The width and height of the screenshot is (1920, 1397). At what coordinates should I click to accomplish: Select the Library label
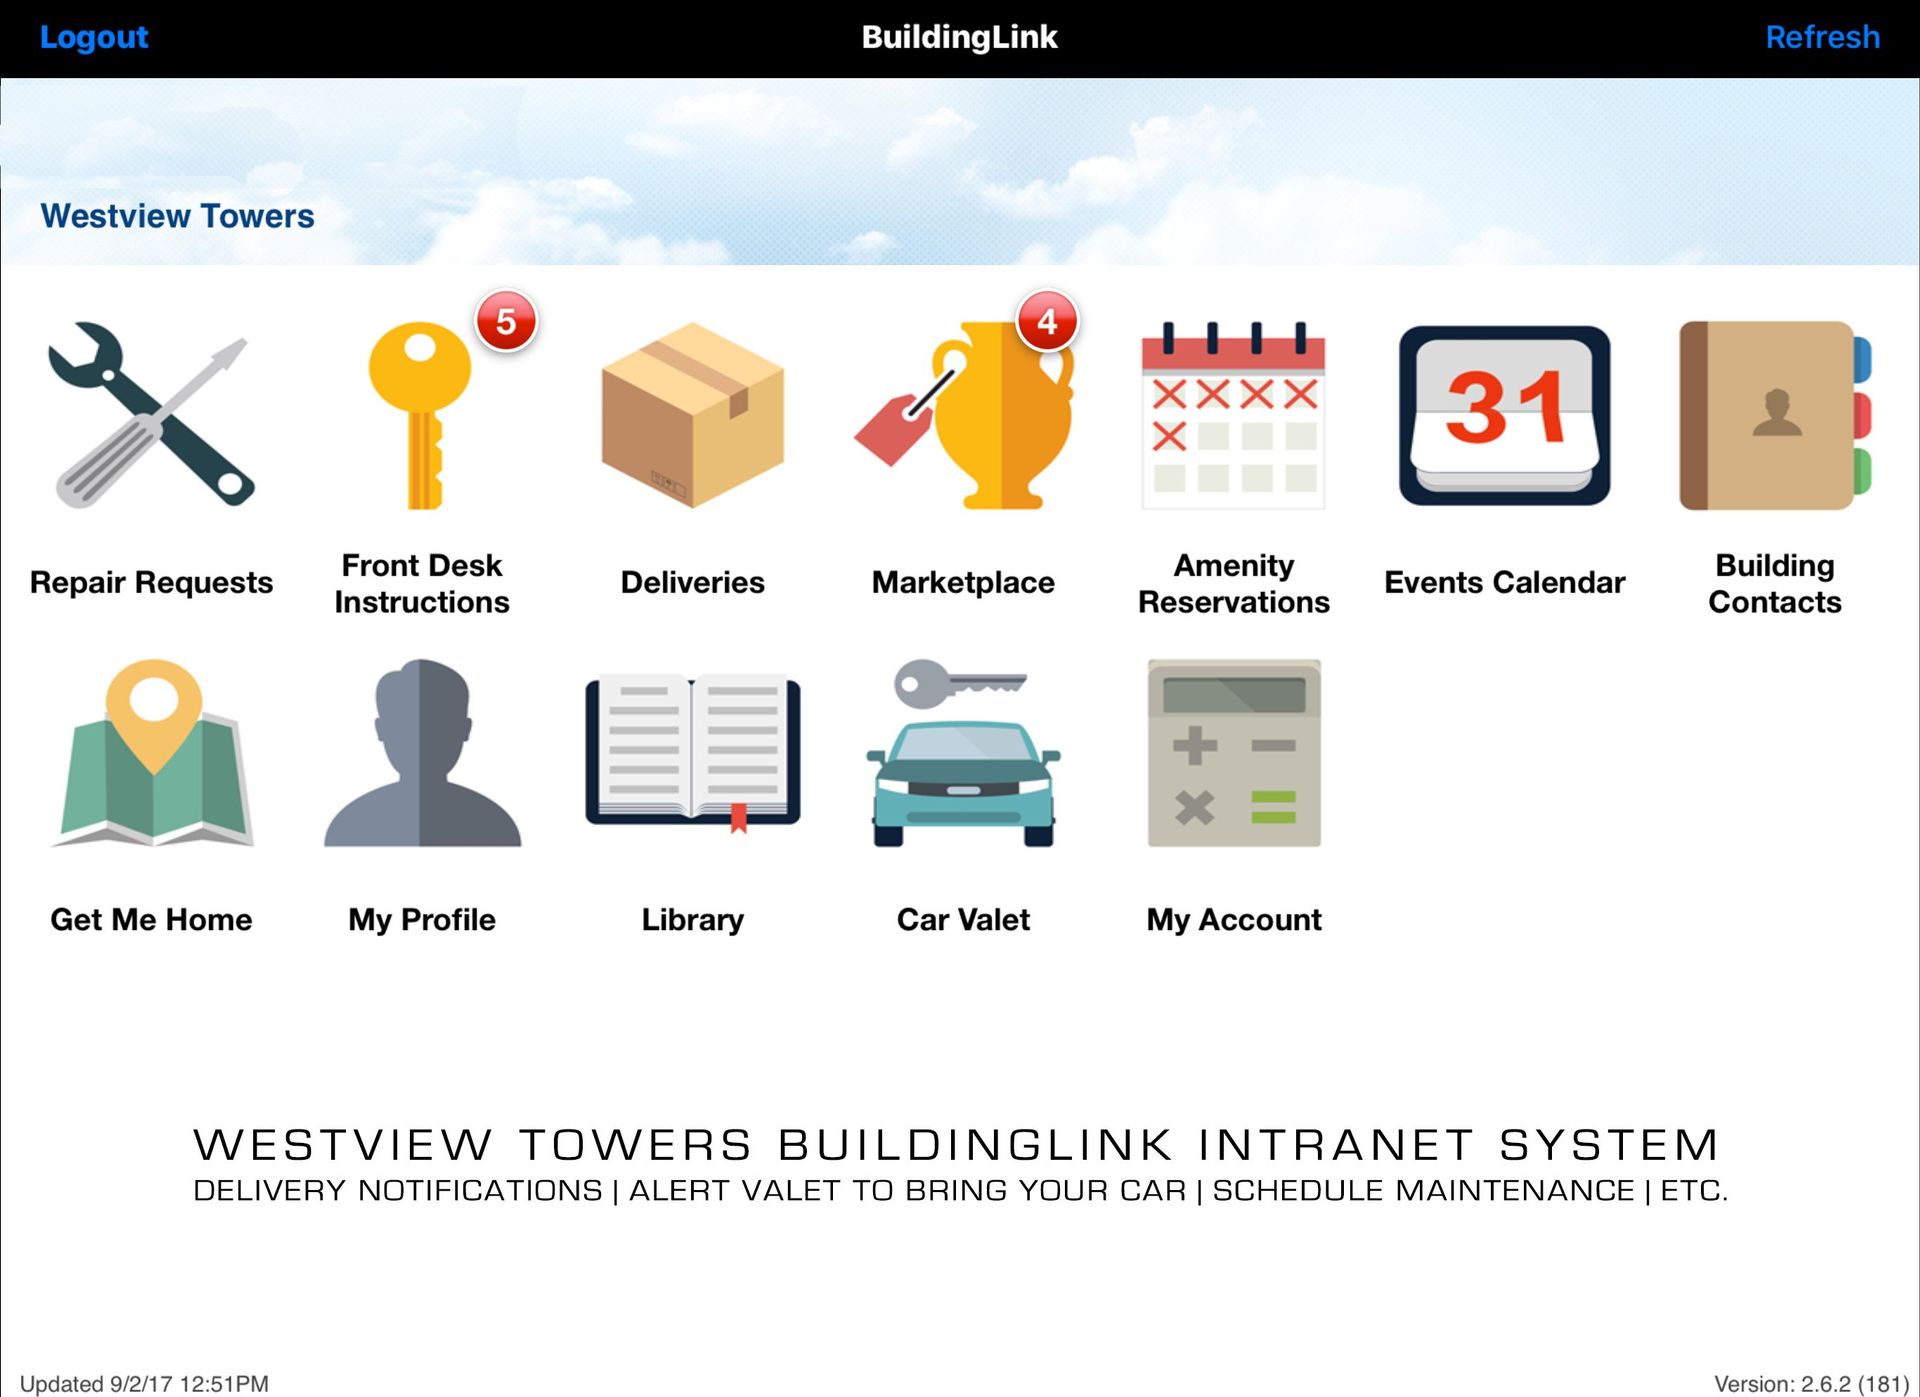coord(692,920)
